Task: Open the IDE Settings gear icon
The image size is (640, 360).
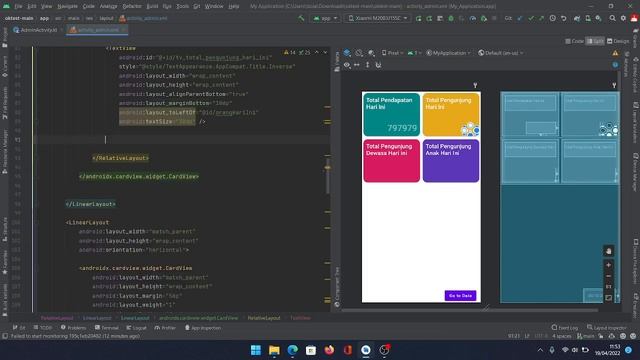Action: tap(623, 18)
